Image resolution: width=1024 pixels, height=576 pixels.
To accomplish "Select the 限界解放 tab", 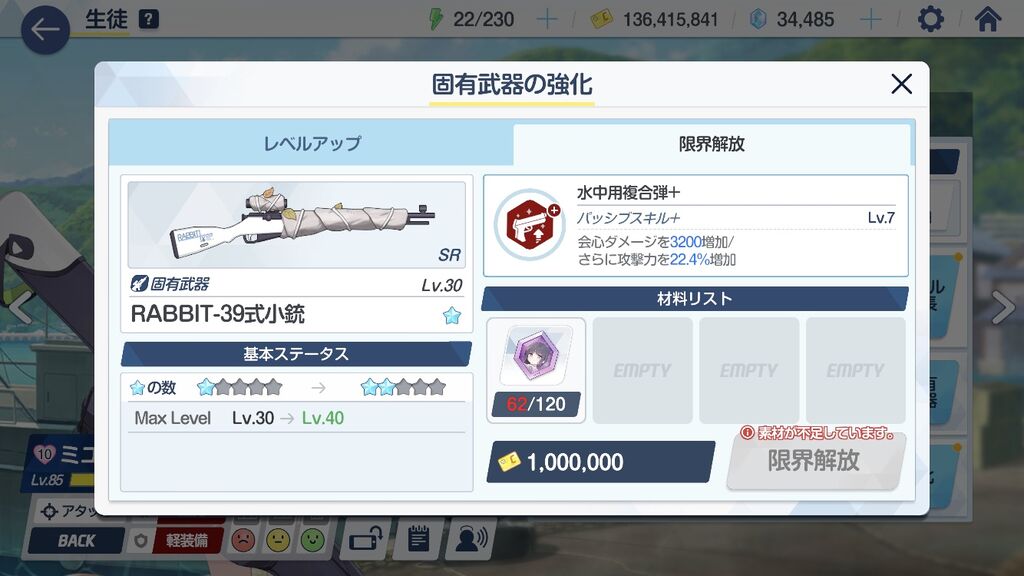I will pos(711,144).
